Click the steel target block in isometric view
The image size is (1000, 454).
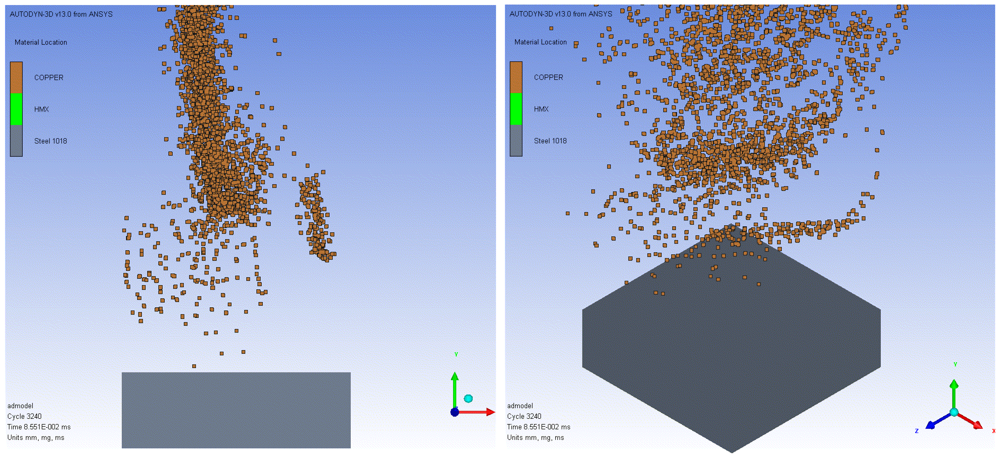pyautogui.click(x=732, y=338)
